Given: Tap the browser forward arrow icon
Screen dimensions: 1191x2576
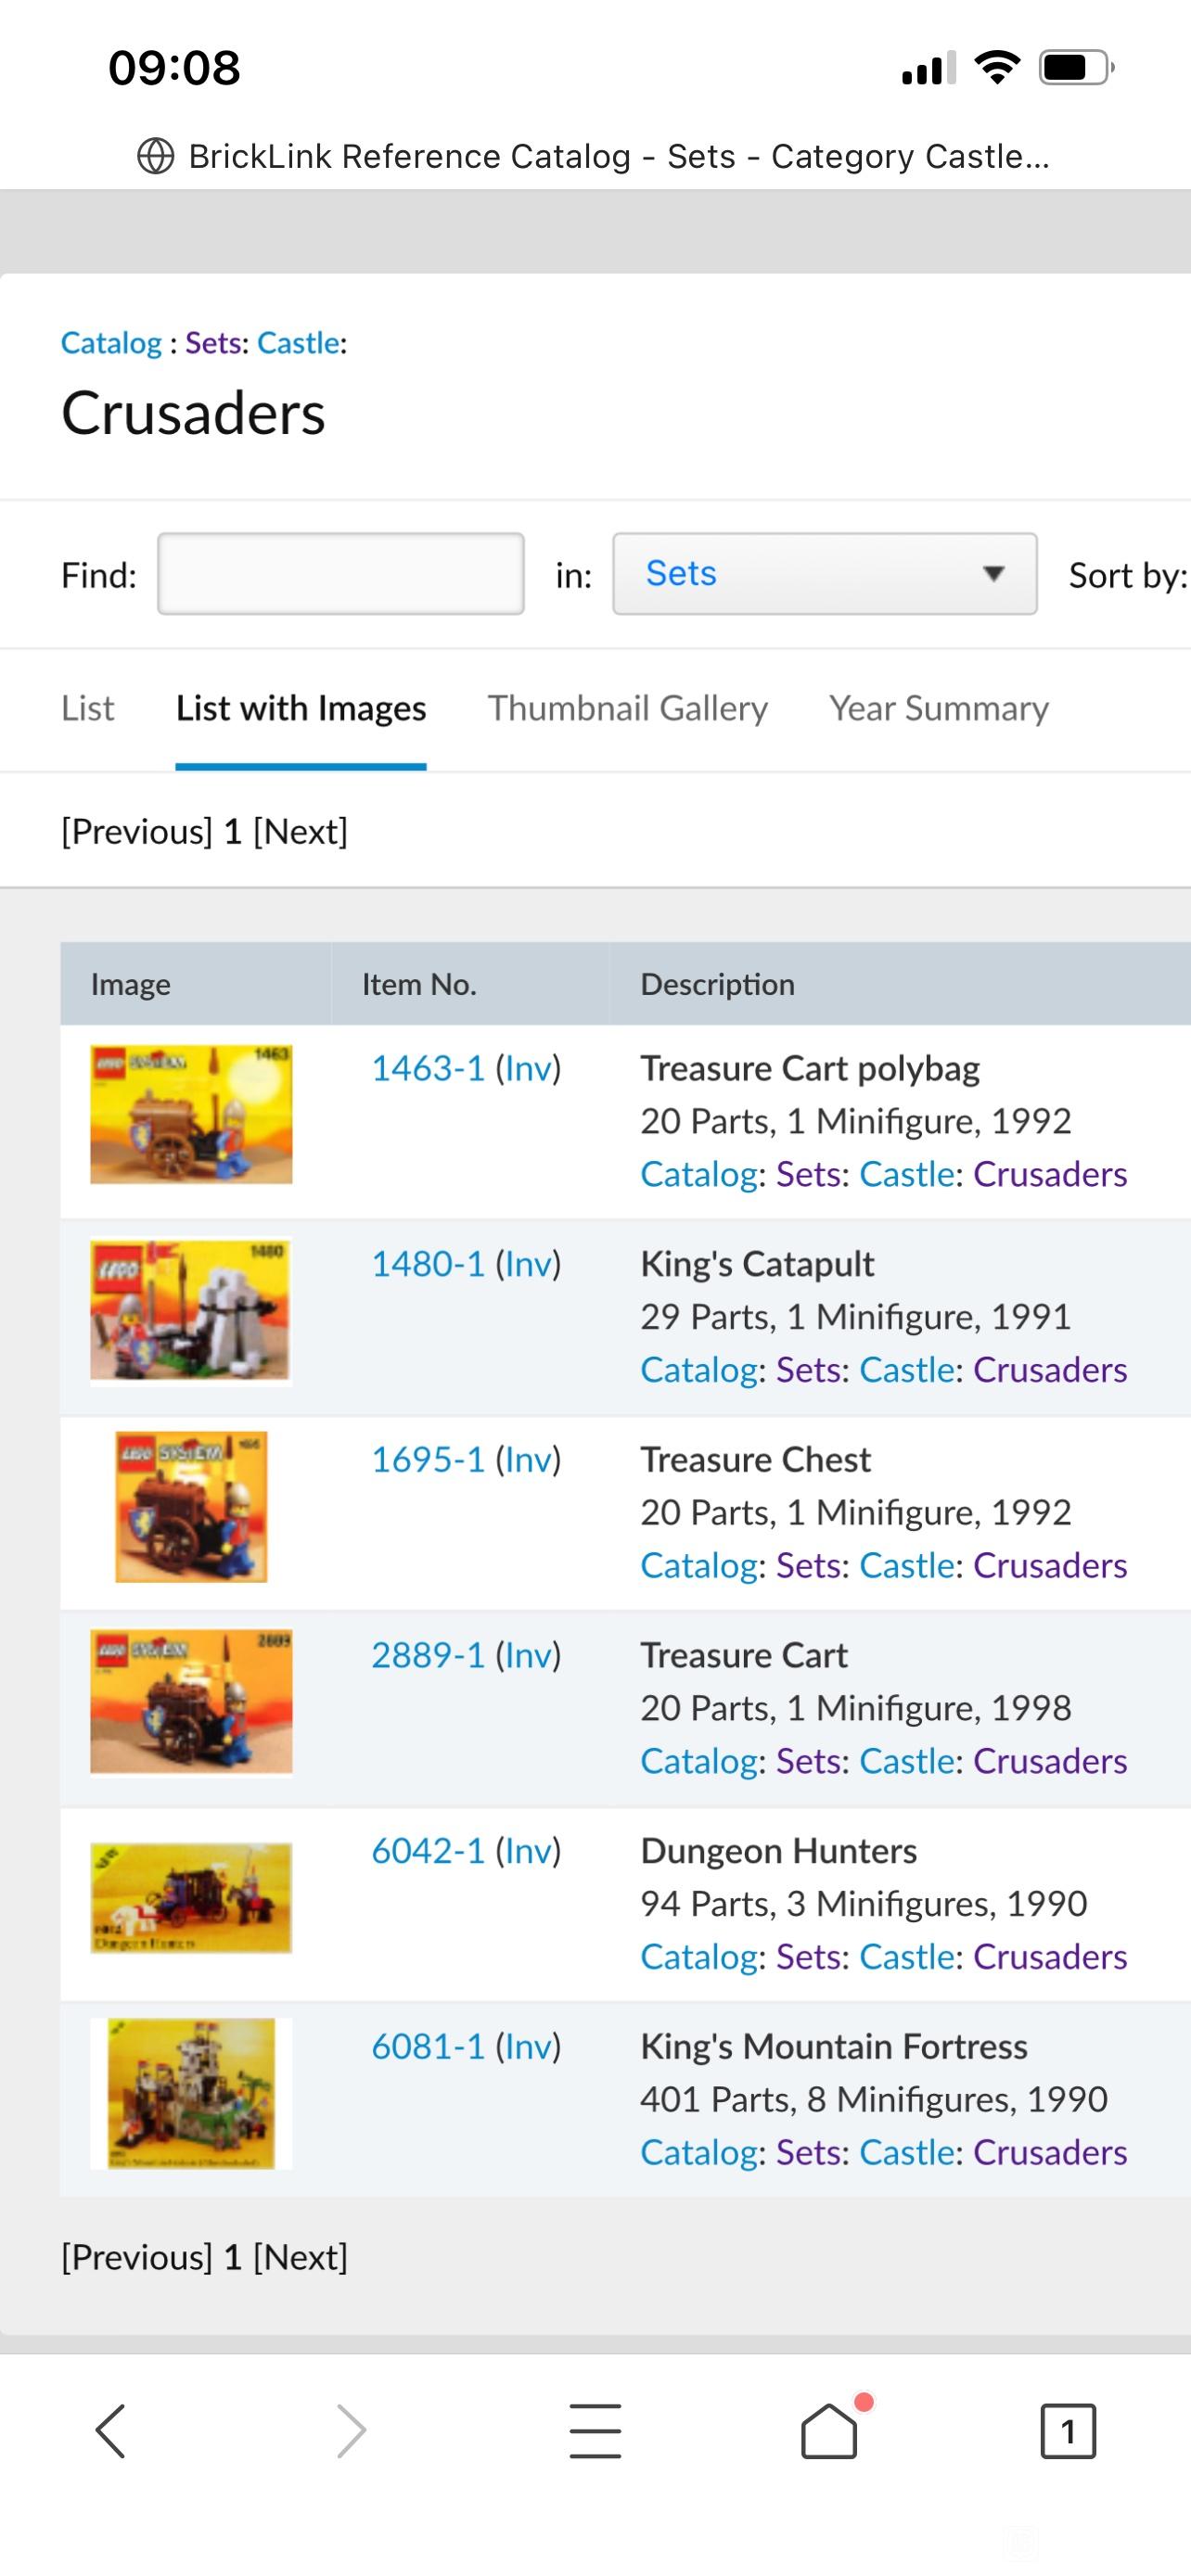Looking at the screenshot, I should [351, 2431].
